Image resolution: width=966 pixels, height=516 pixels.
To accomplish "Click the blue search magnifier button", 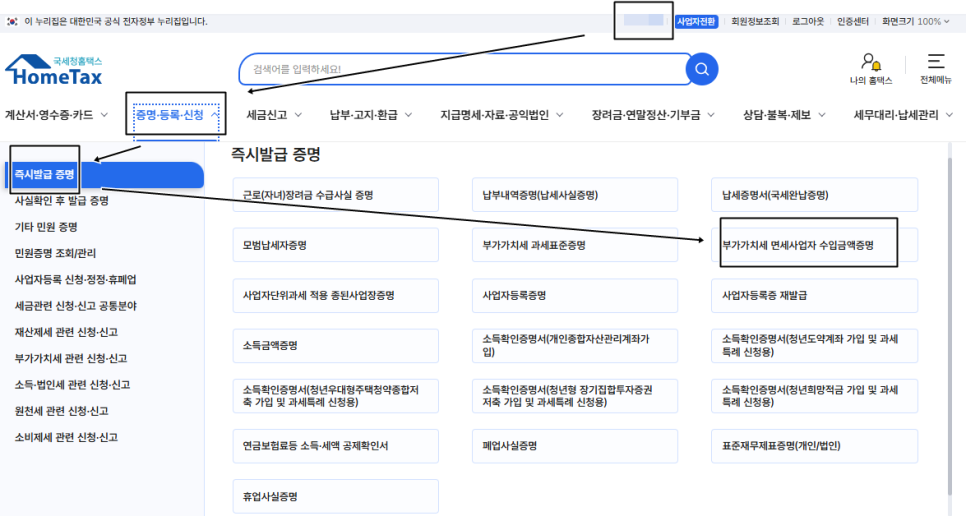I will (x=702, y=69).
